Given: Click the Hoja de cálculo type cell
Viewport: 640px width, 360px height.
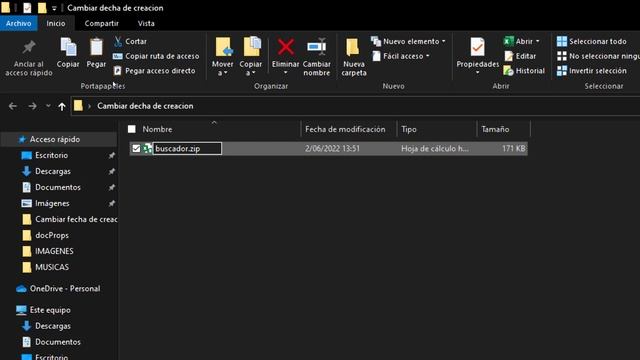Looking at the screenshot, I should (x=435, y=149).
